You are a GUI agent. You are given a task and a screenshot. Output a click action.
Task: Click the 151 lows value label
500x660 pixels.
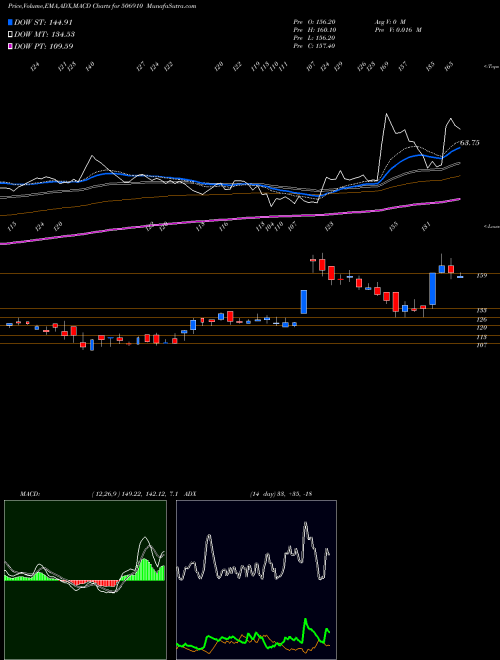click(x=427, y=227)
